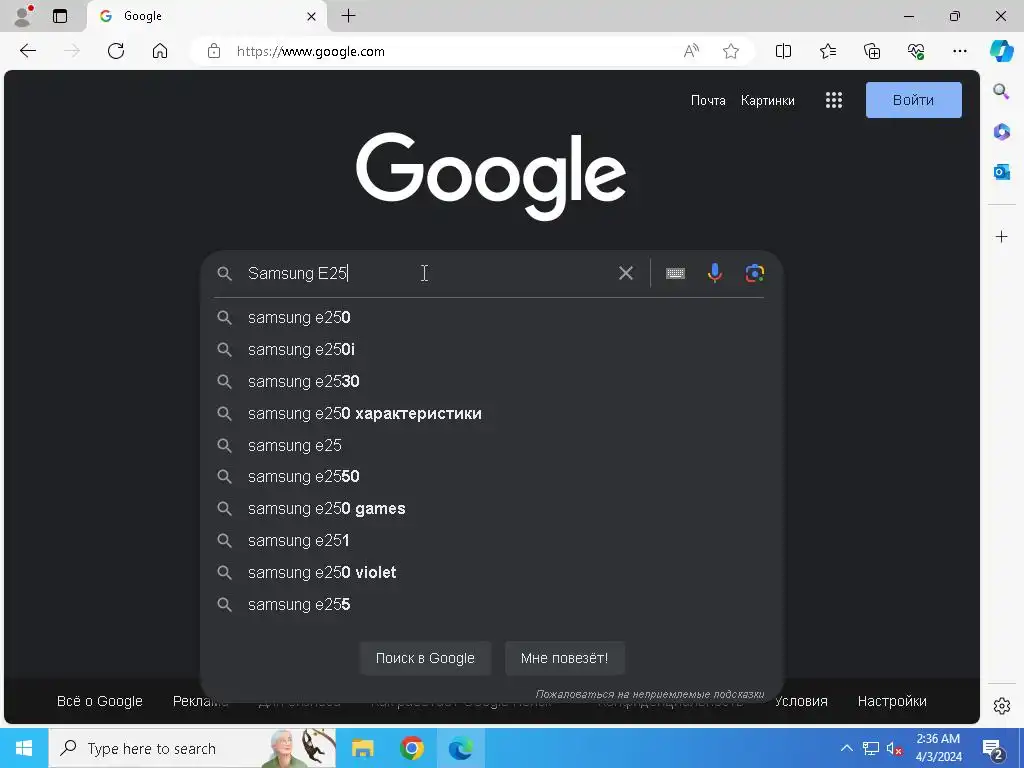Open the Home page icon
This screenshot has height=768, width=1024.
[160, 51]
